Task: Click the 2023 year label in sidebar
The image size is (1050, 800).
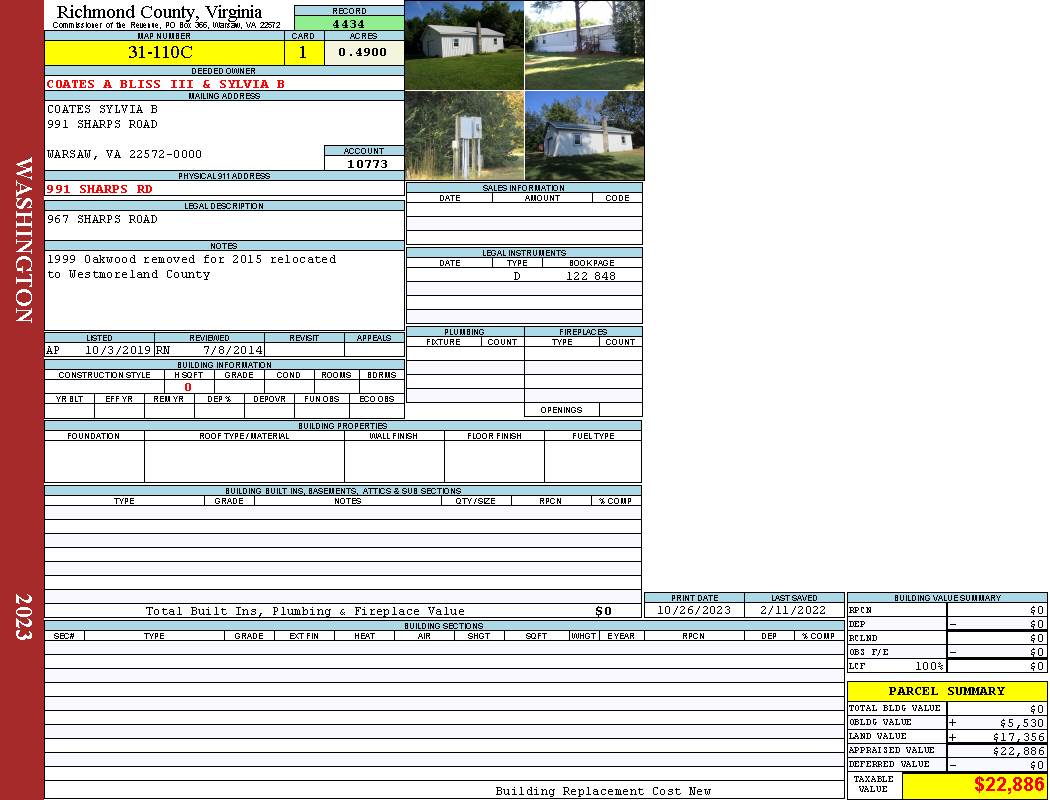Action: tap(23, 617)
